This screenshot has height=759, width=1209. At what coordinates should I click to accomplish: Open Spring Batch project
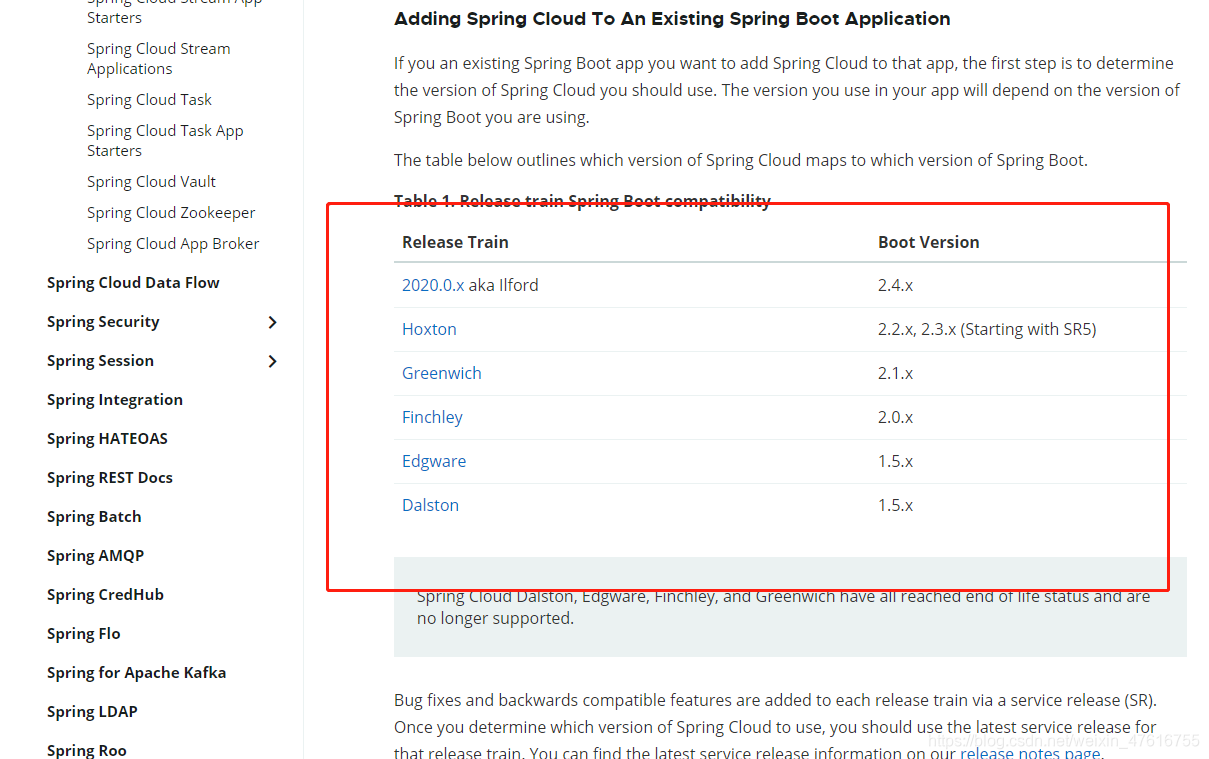[94, 517]
